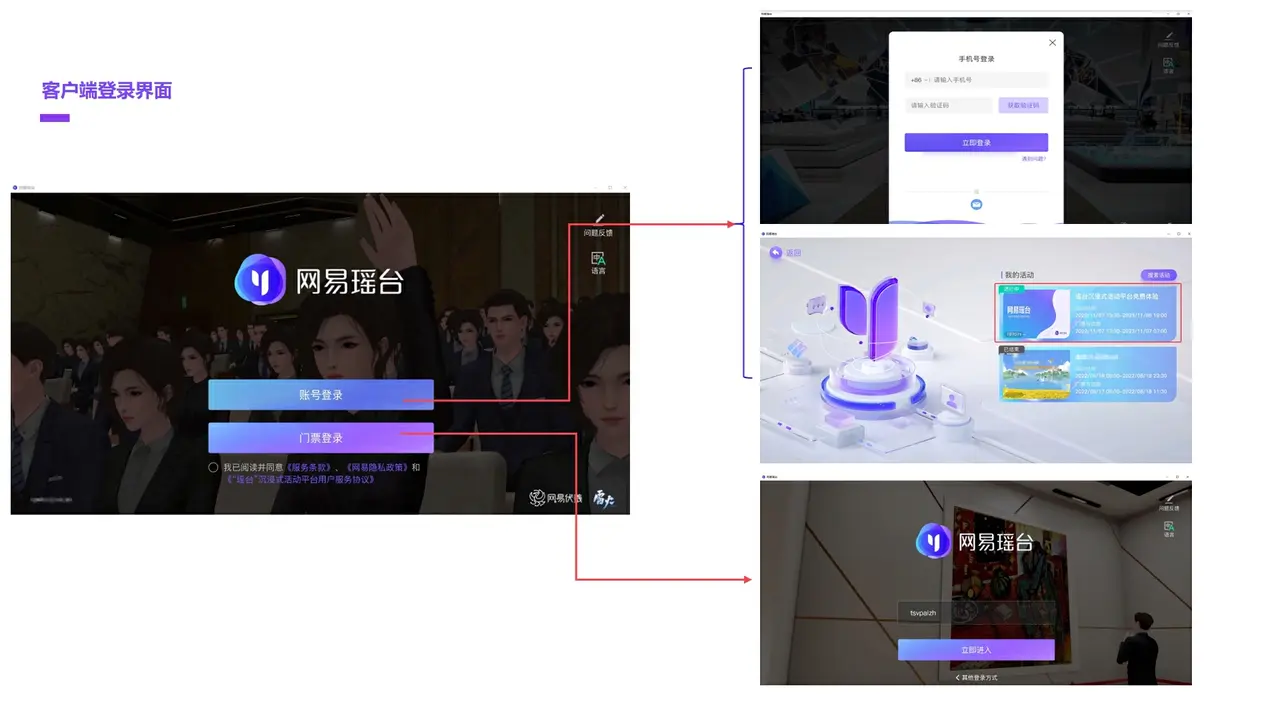Click the 搜索活动 search activity button
Image resolution: width=1280 pixels, height=720 pixels.
click(1159, 275)
